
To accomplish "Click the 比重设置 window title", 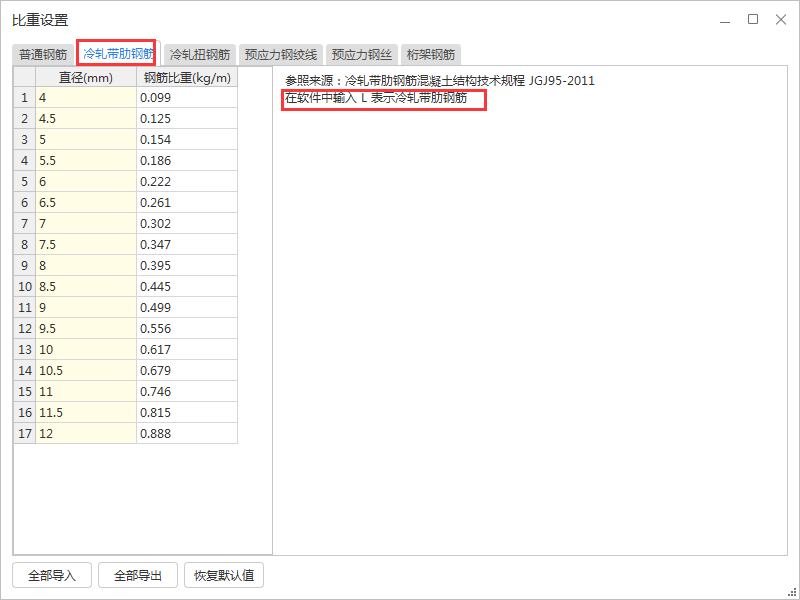I will pyautogui.click(x=40, y=20).
